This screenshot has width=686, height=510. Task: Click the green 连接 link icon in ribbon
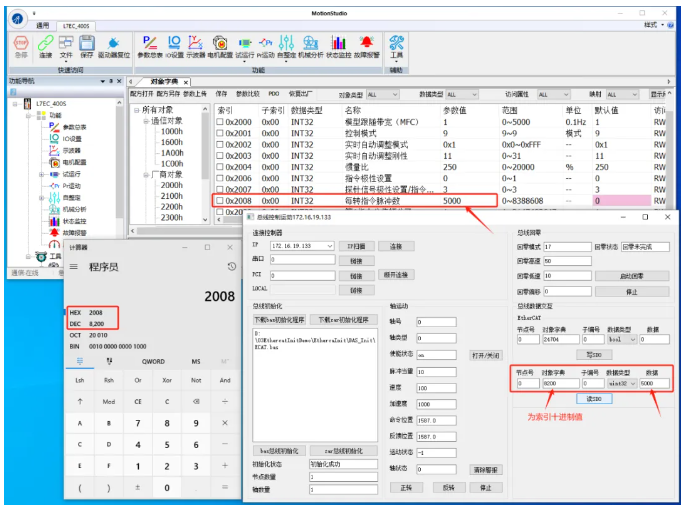46,47
